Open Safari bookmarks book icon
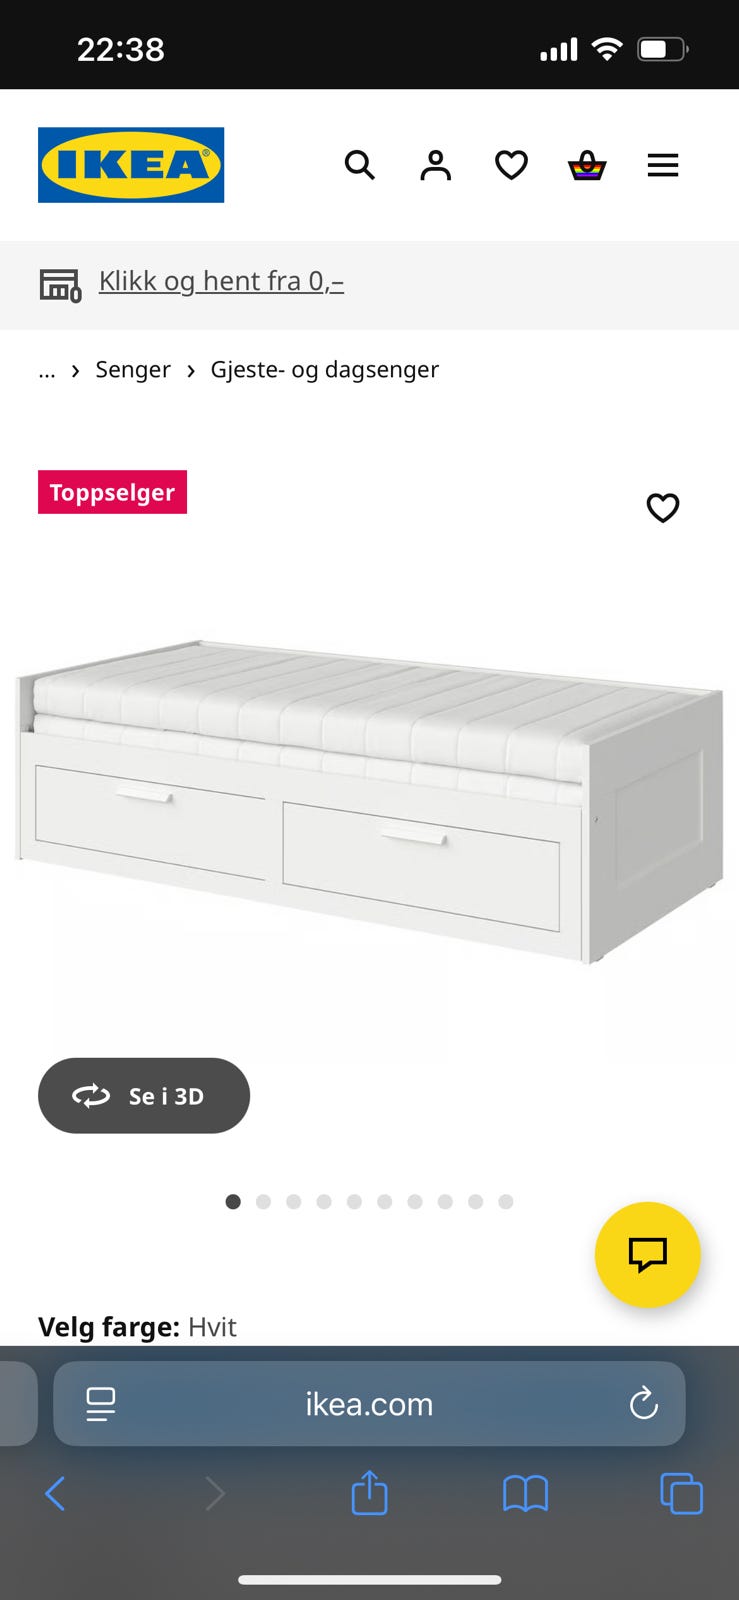Viewport: 739px width, 1600px height. point(525,1494)
